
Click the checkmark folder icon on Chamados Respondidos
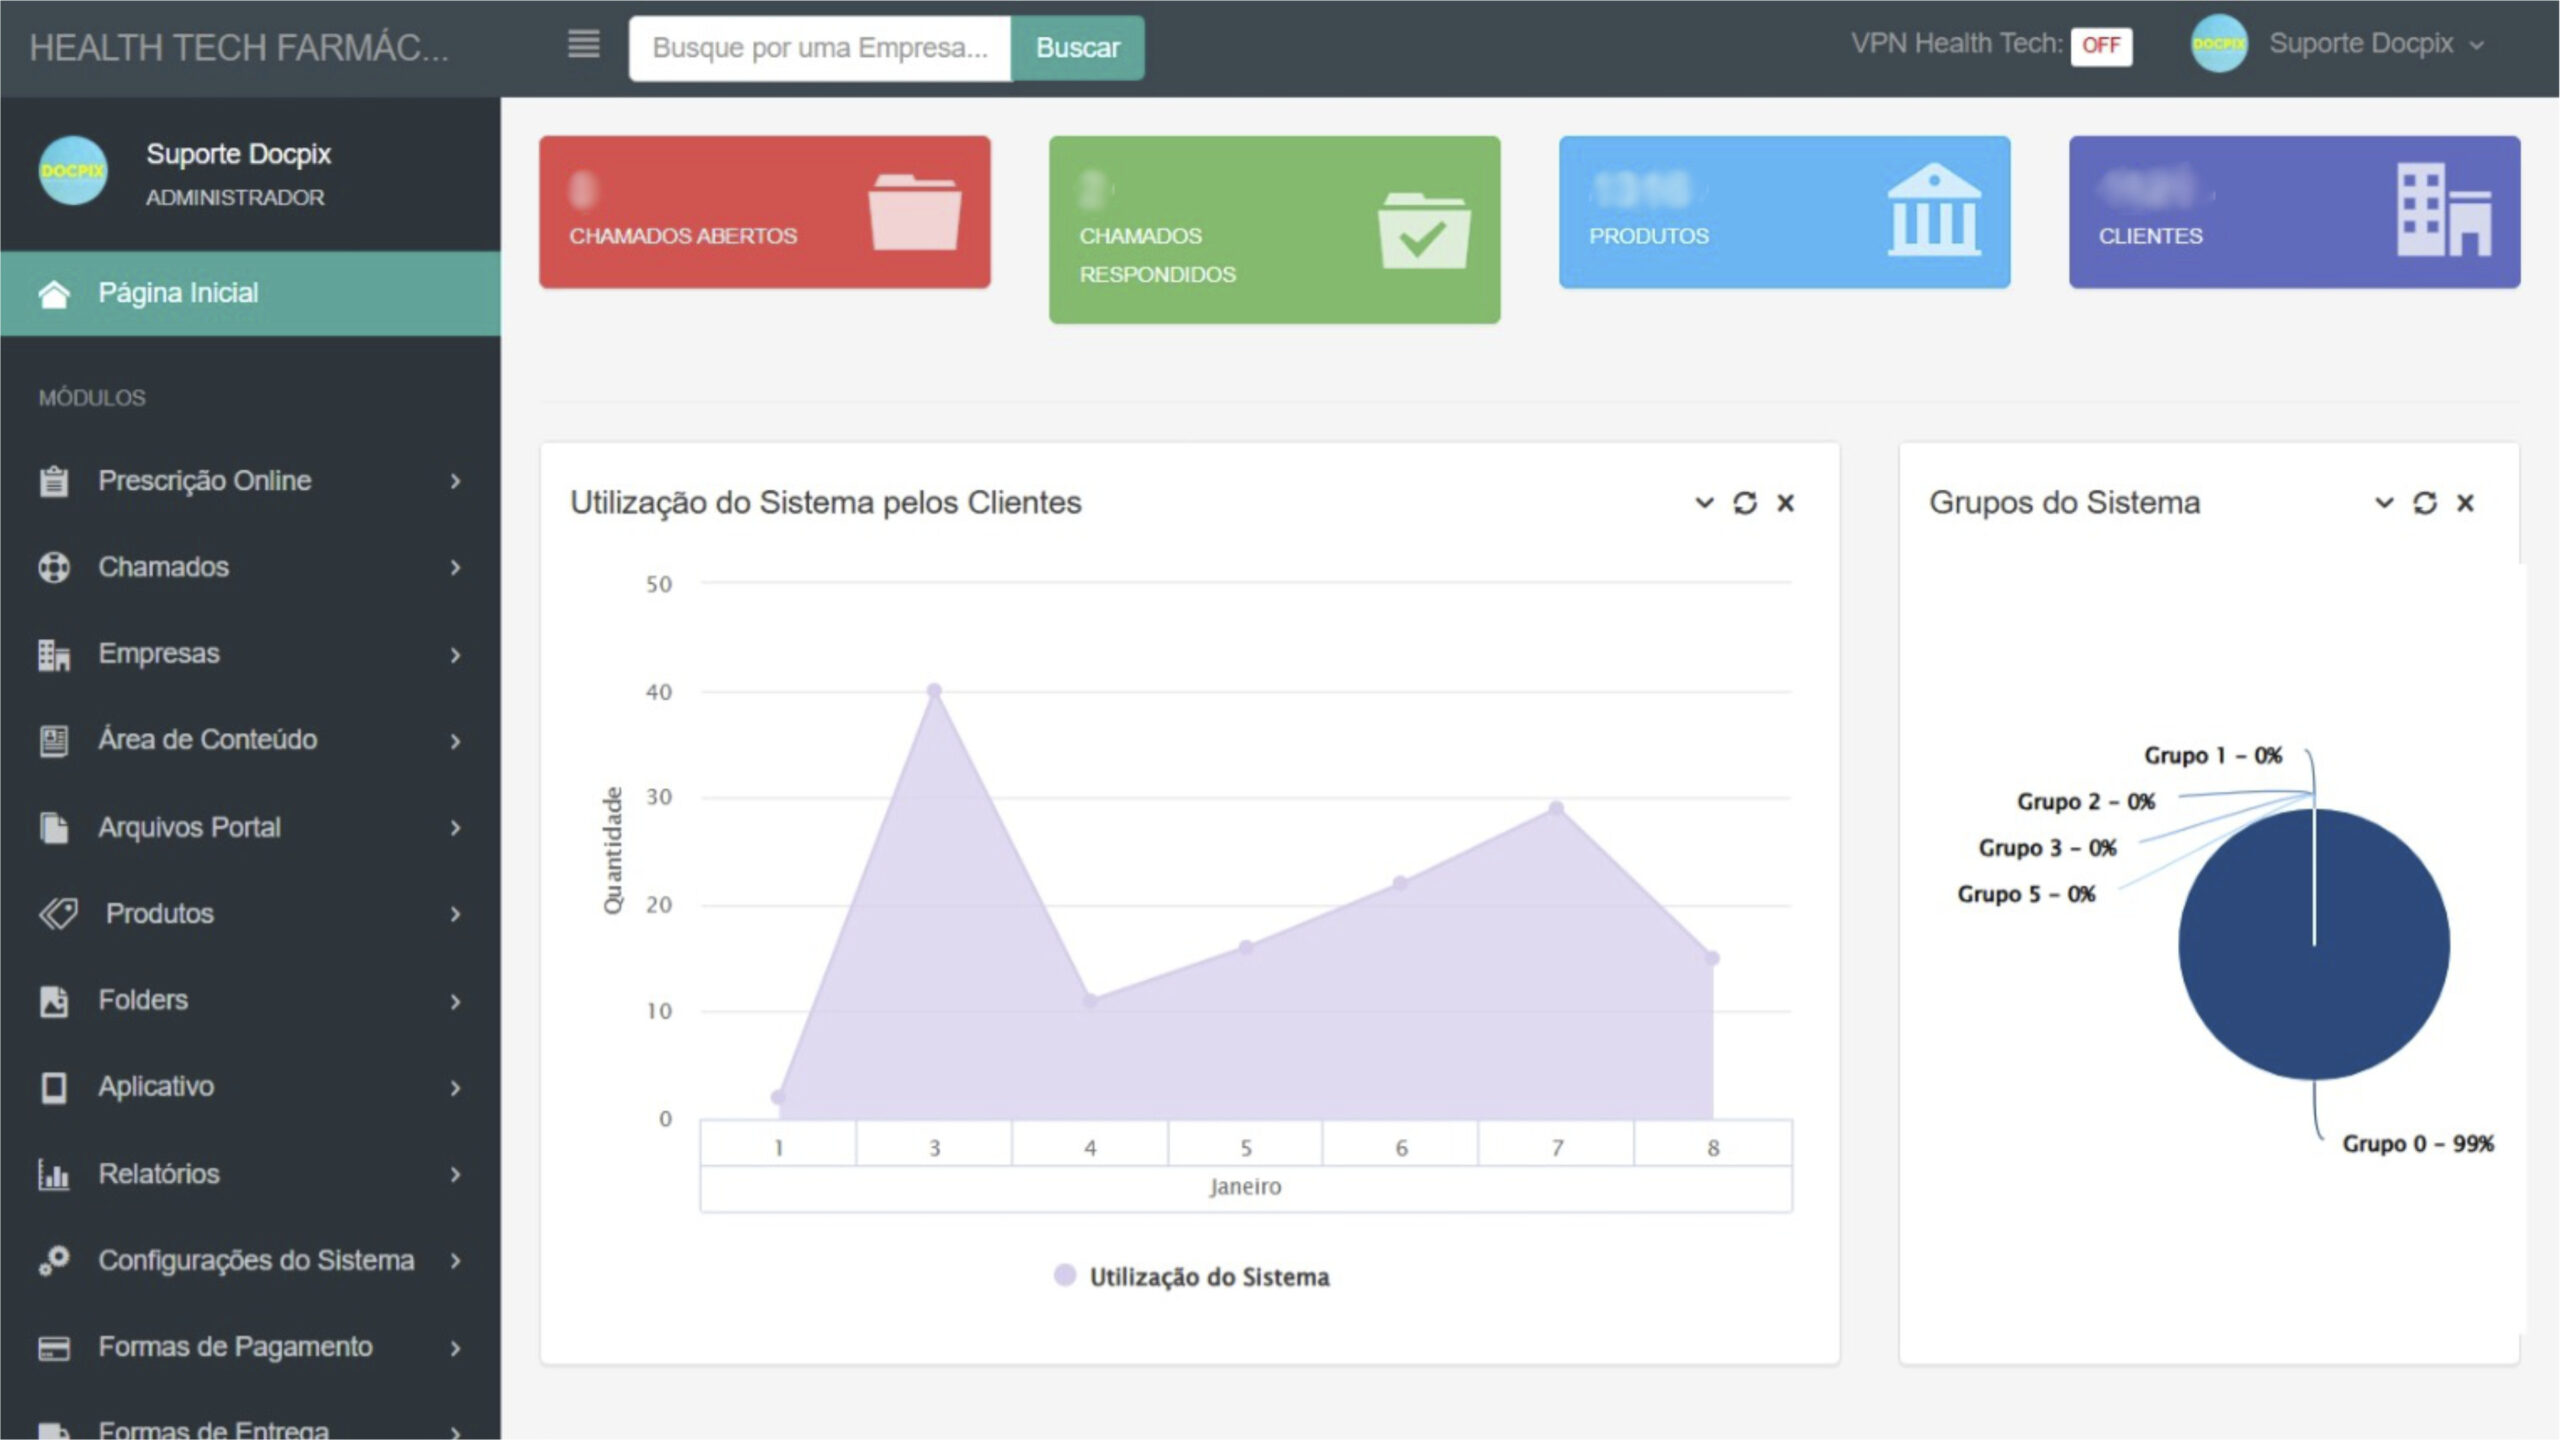[x=1424, y=231]
